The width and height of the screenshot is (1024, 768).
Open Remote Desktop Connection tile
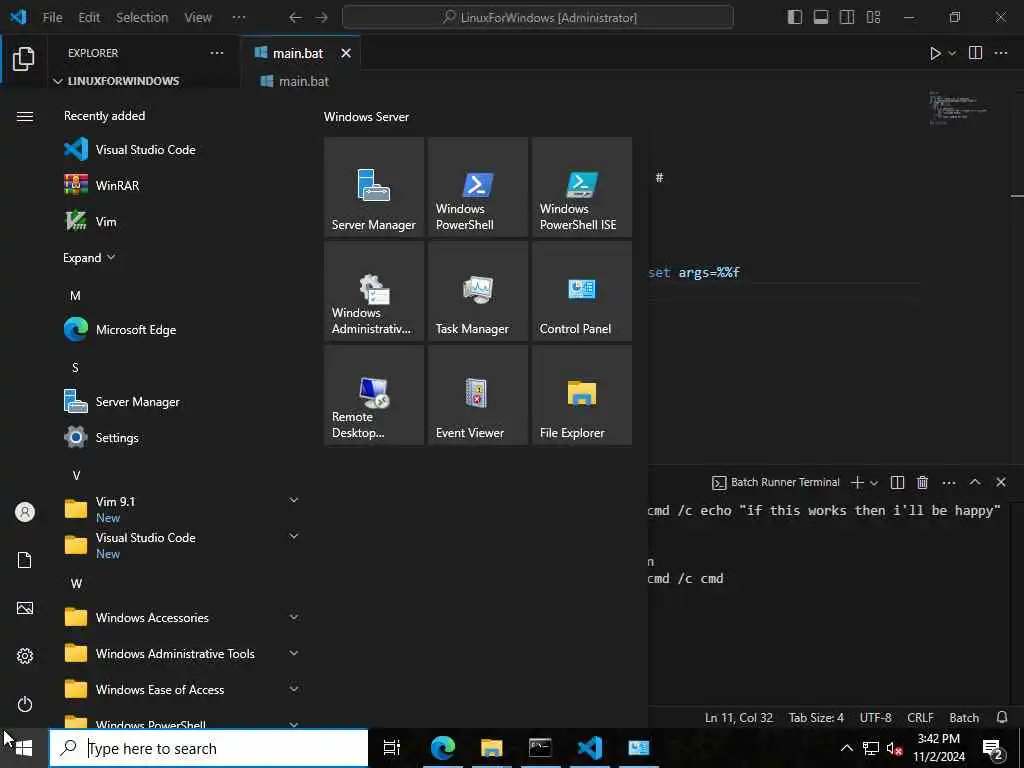(374, 395)
